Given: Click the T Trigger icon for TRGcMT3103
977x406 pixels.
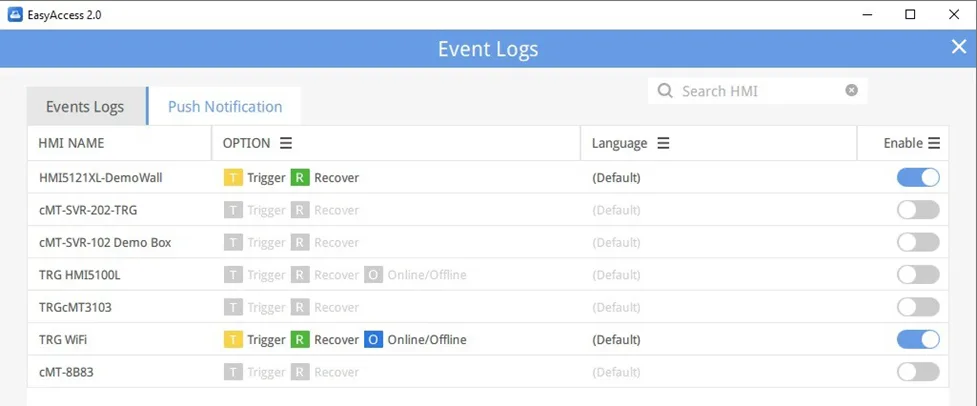Looking at the screenshot, I should pos(232,307).
